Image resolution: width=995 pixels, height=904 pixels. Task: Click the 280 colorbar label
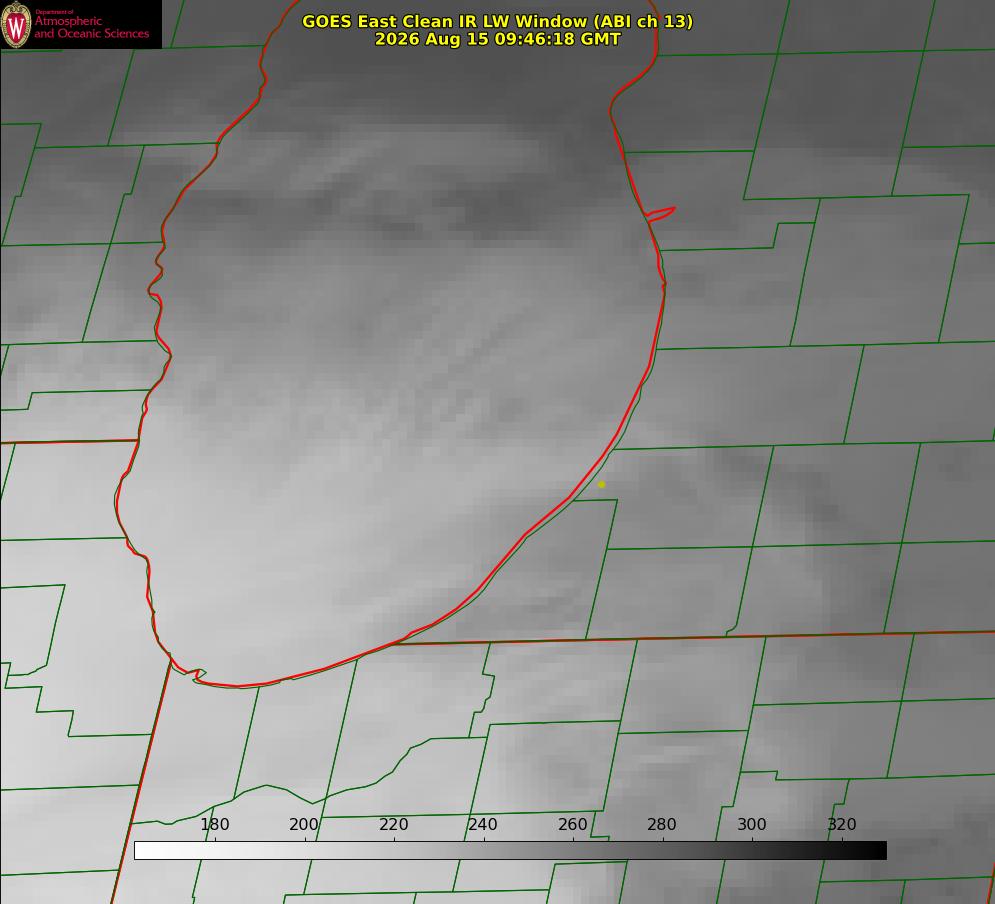coord(662,824)
